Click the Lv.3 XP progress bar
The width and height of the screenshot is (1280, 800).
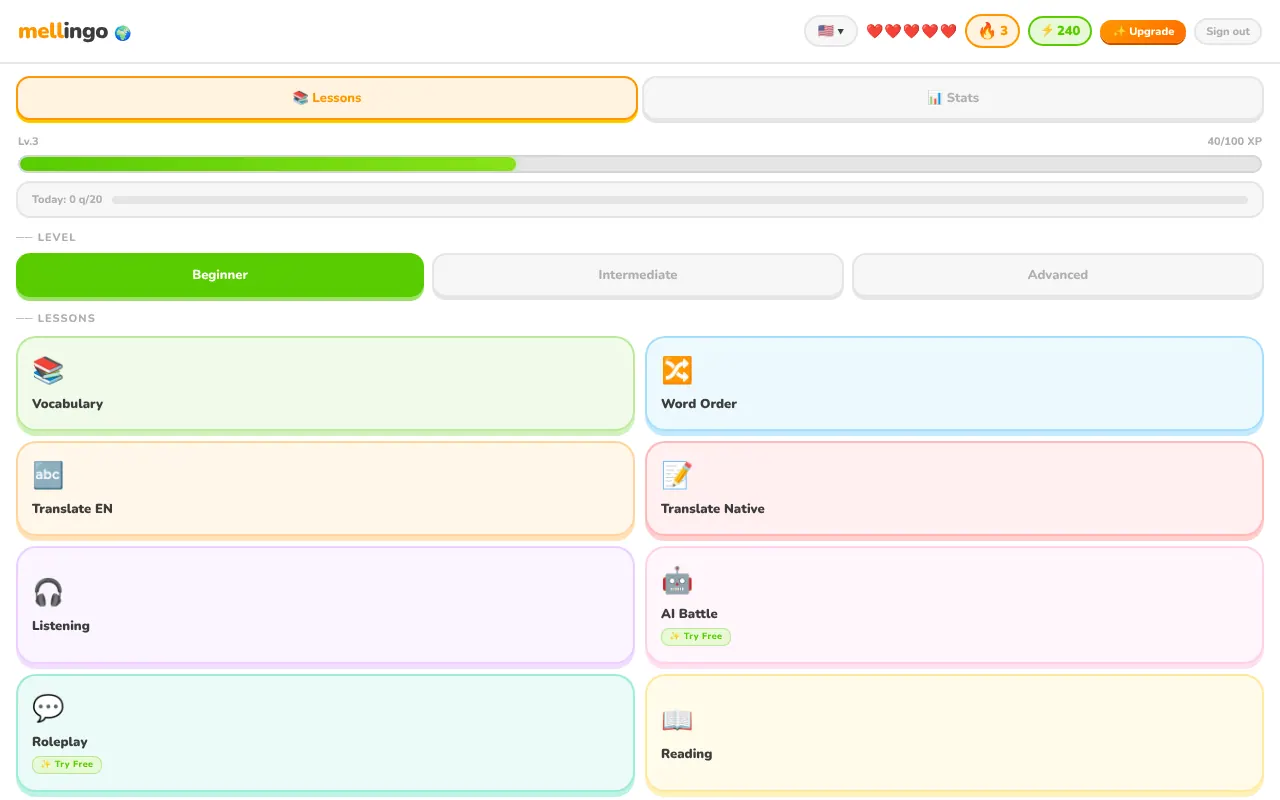(x=640, y=164)
